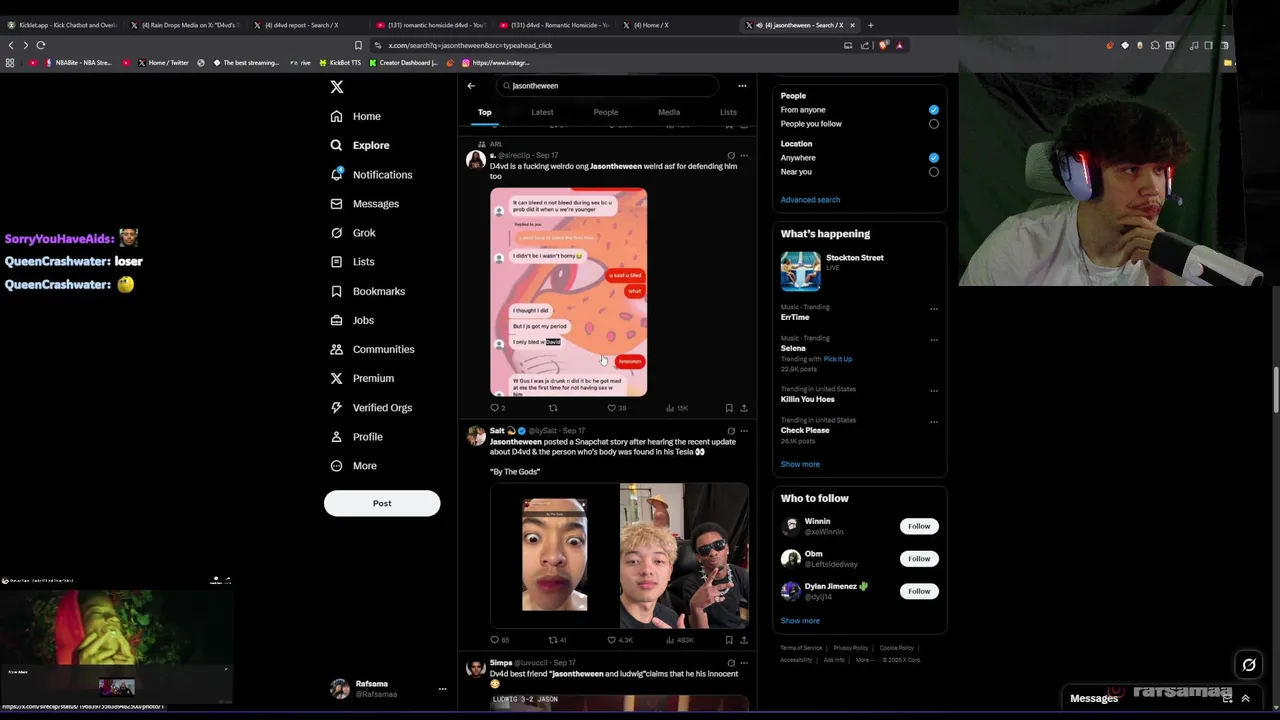Image resolution: width=1280 pixels, height=720 pixels.
Task: Open the Advanced search link
Action: (x=810, y=200)
